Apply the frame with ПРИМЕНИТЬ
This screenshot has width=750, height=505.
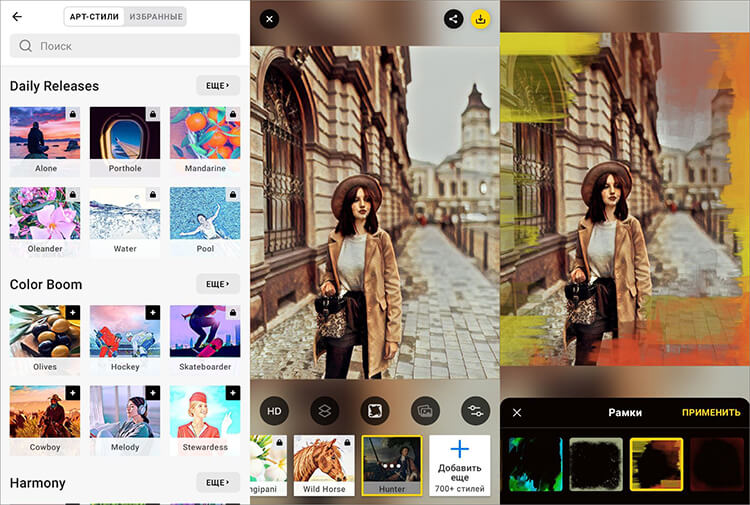[711, 412]
